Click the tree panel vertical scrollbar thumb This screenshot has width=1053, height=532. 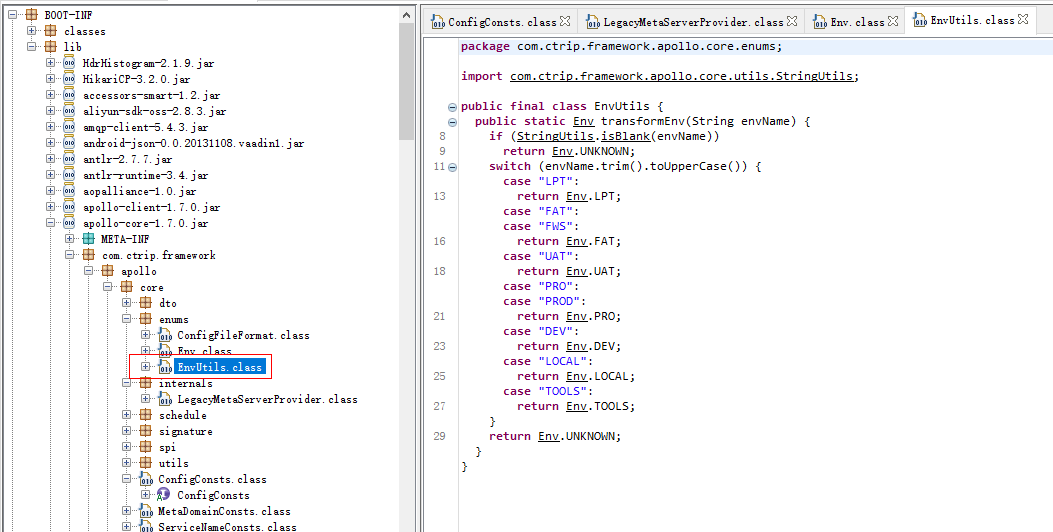point(406,82)
